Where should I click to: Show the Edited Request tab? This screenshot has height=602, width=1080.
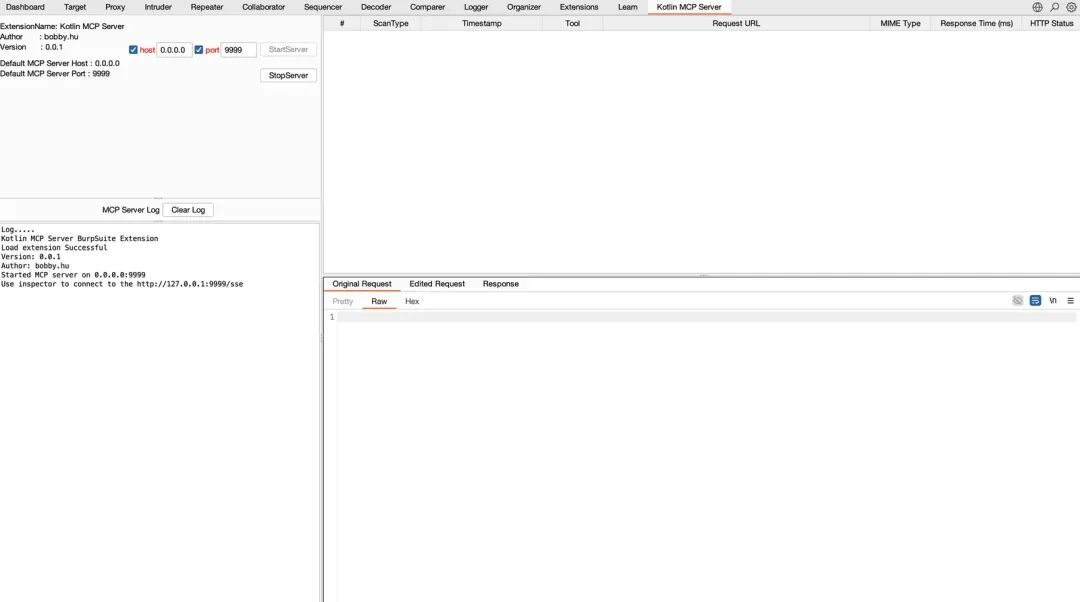point(437,284)
